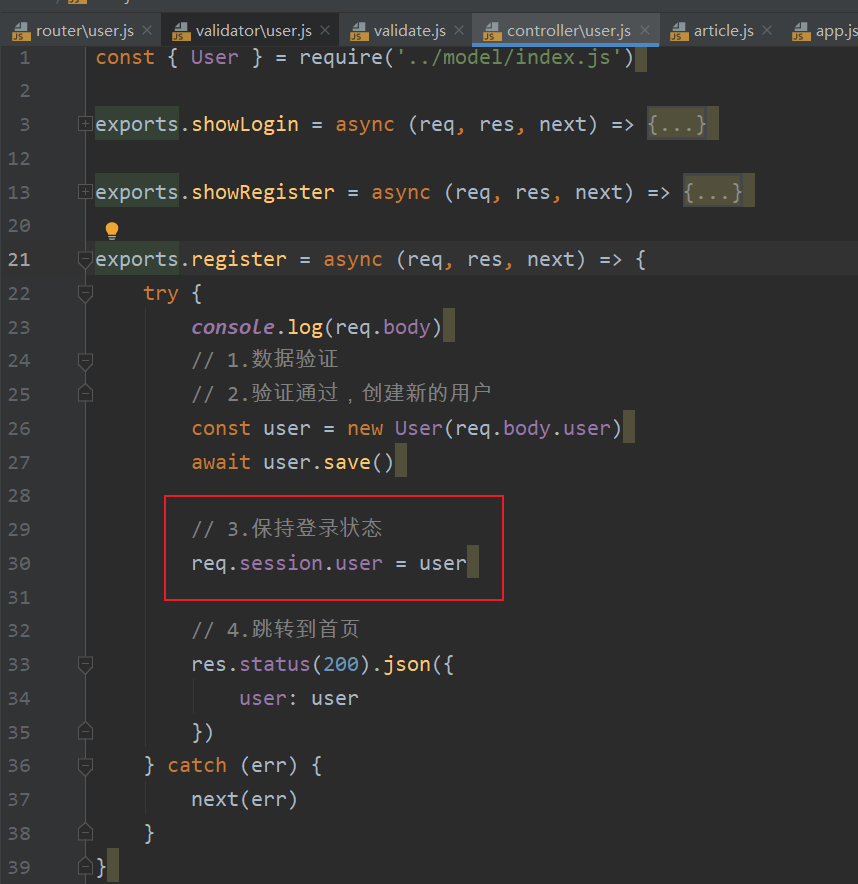Click the console keyword on line 23
858x884 pixels.
tap(233, 327)
